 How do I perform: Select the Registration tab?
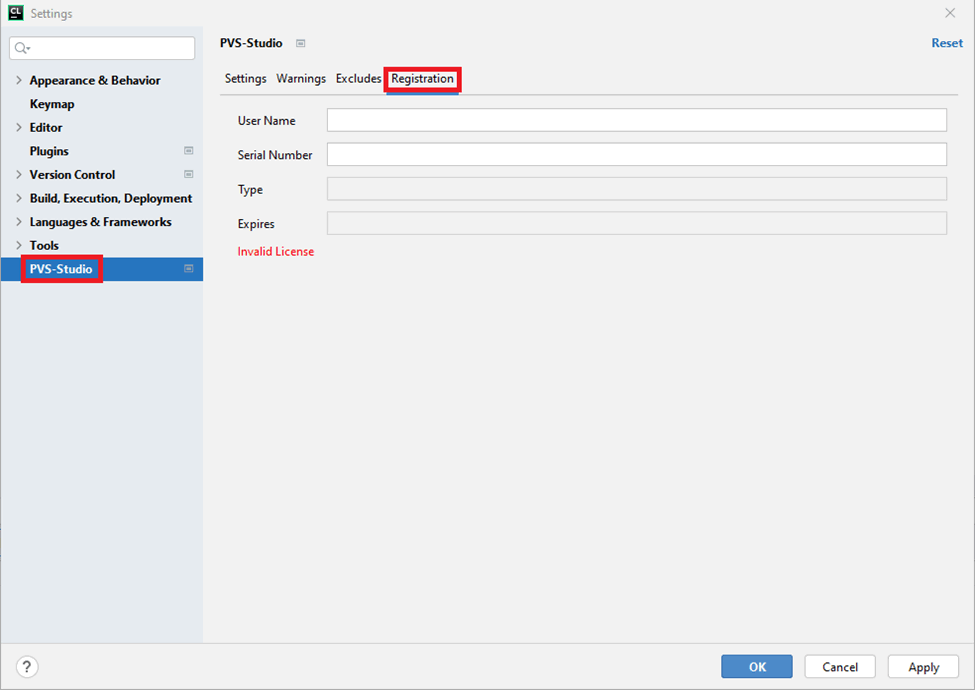pos(422,79)
